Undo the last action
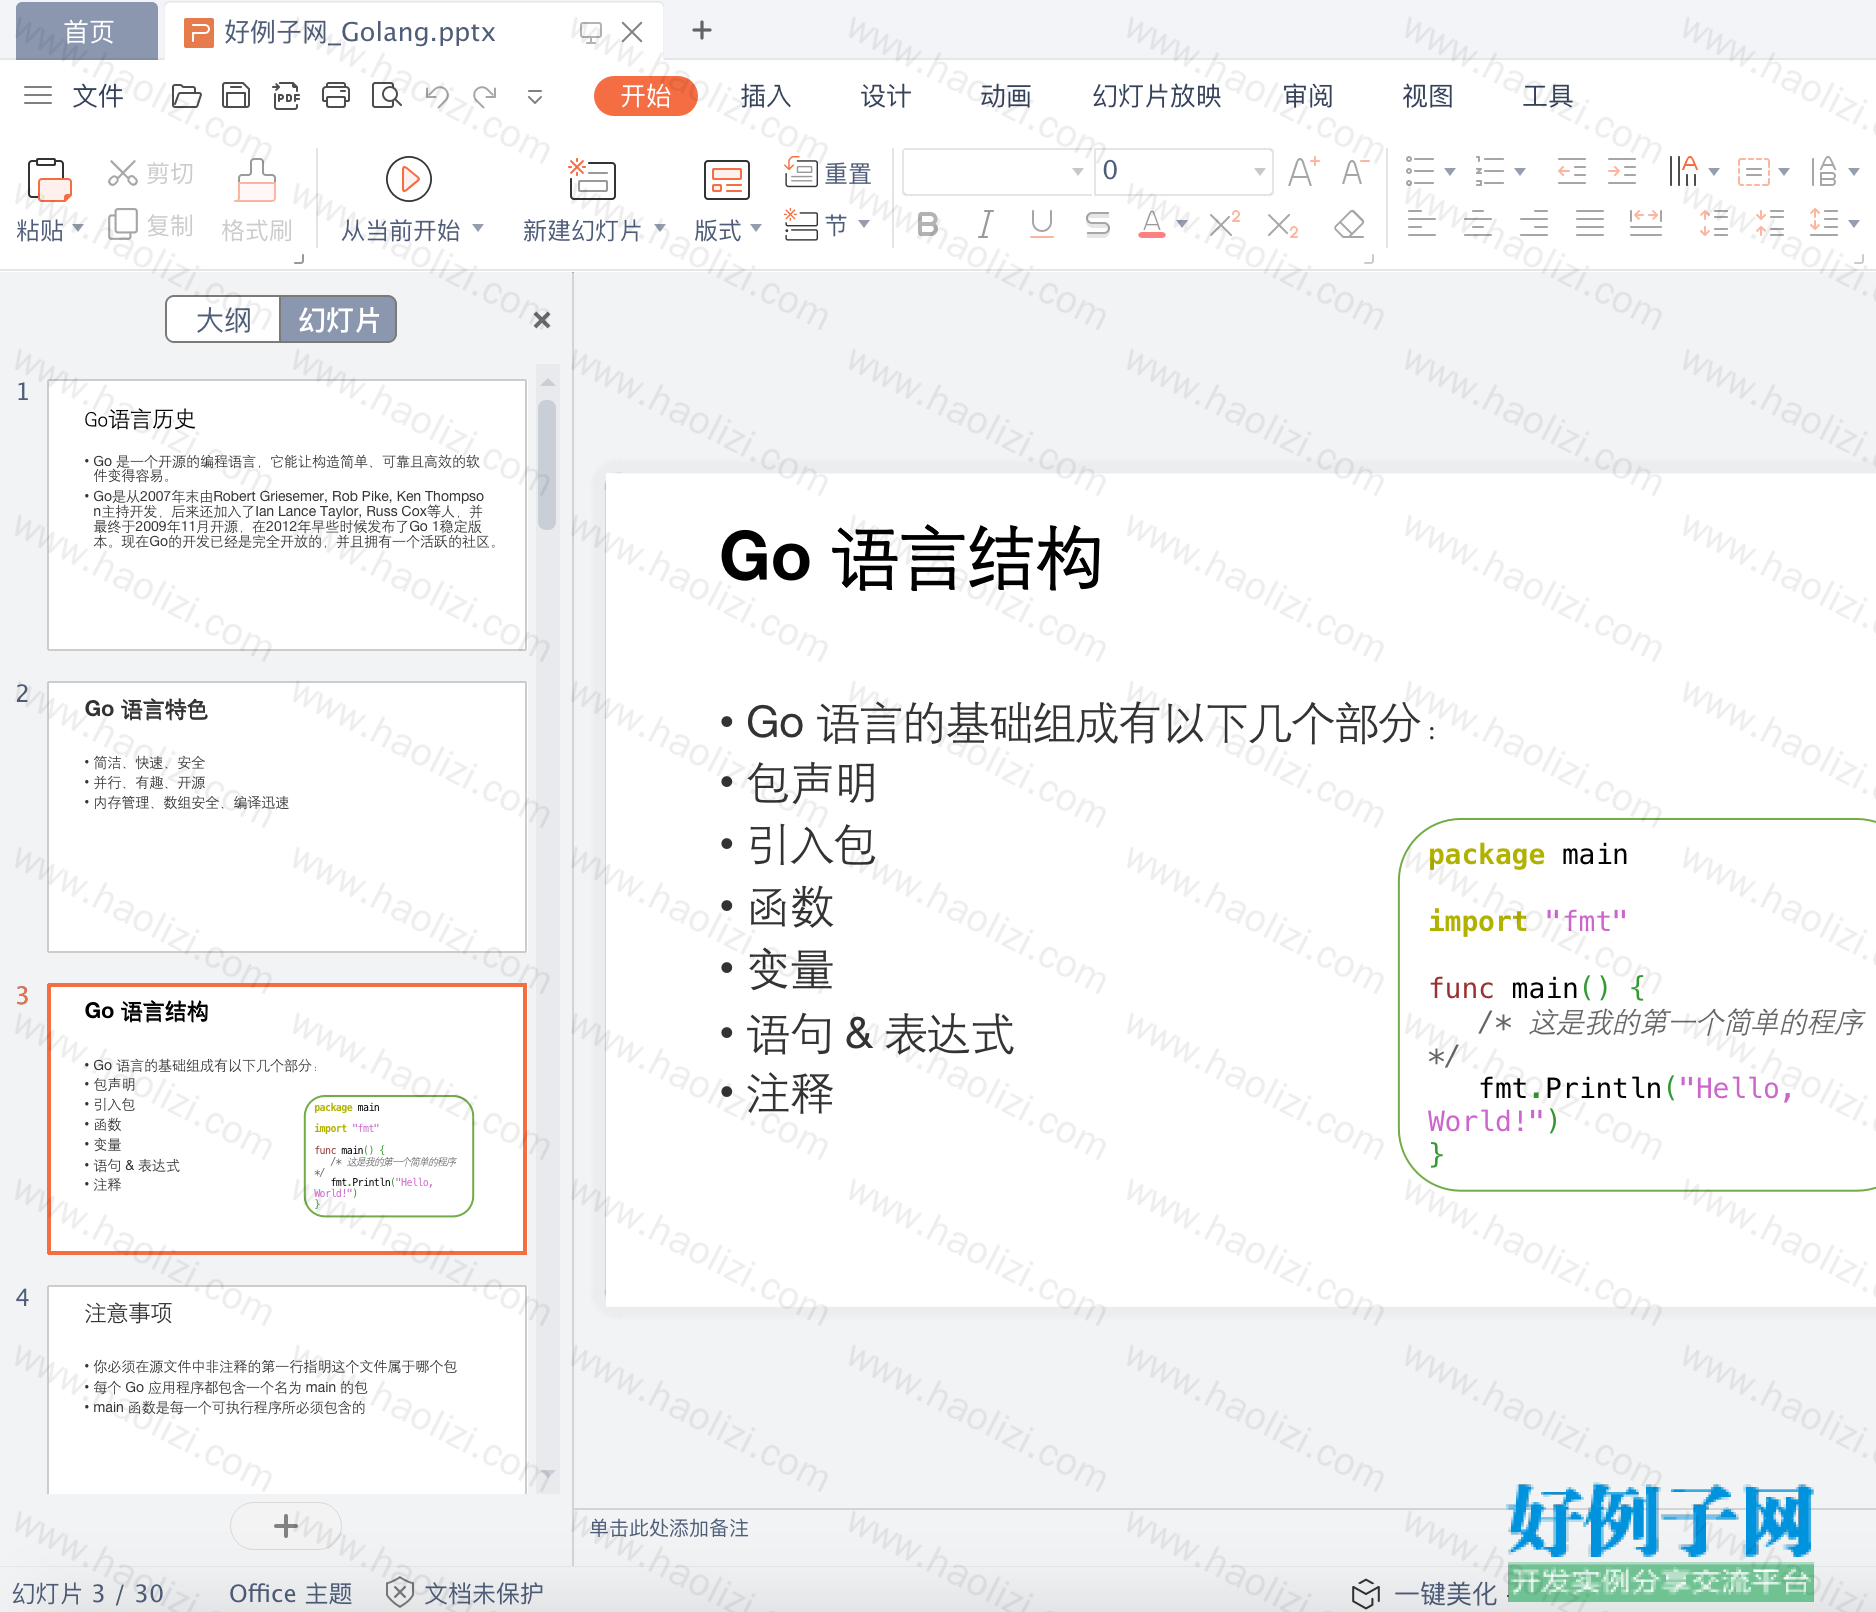The width and height of the screenshot is (1876, 1612). tap(437, 96)
